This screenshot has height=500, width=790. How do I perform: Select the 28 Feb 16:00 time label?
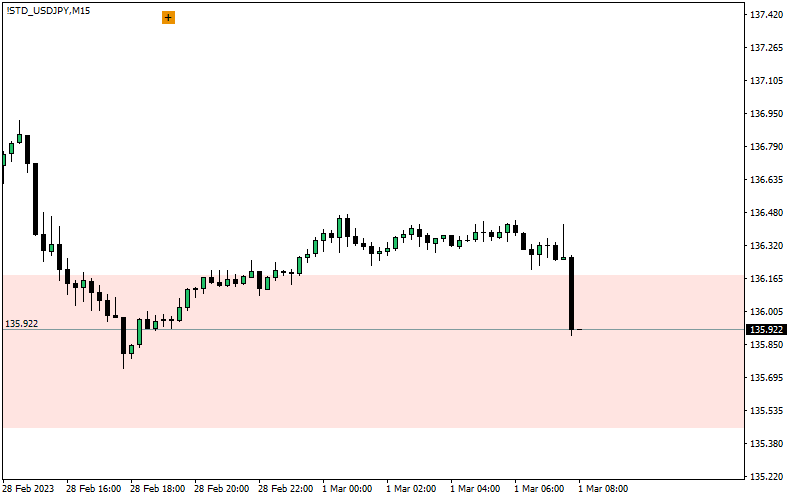click(93, 489)
